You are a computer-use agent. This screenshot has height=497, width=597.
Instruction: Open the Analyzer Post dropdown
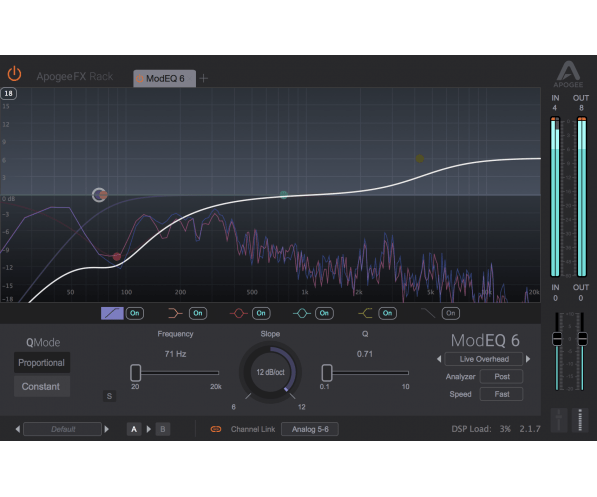501,377
